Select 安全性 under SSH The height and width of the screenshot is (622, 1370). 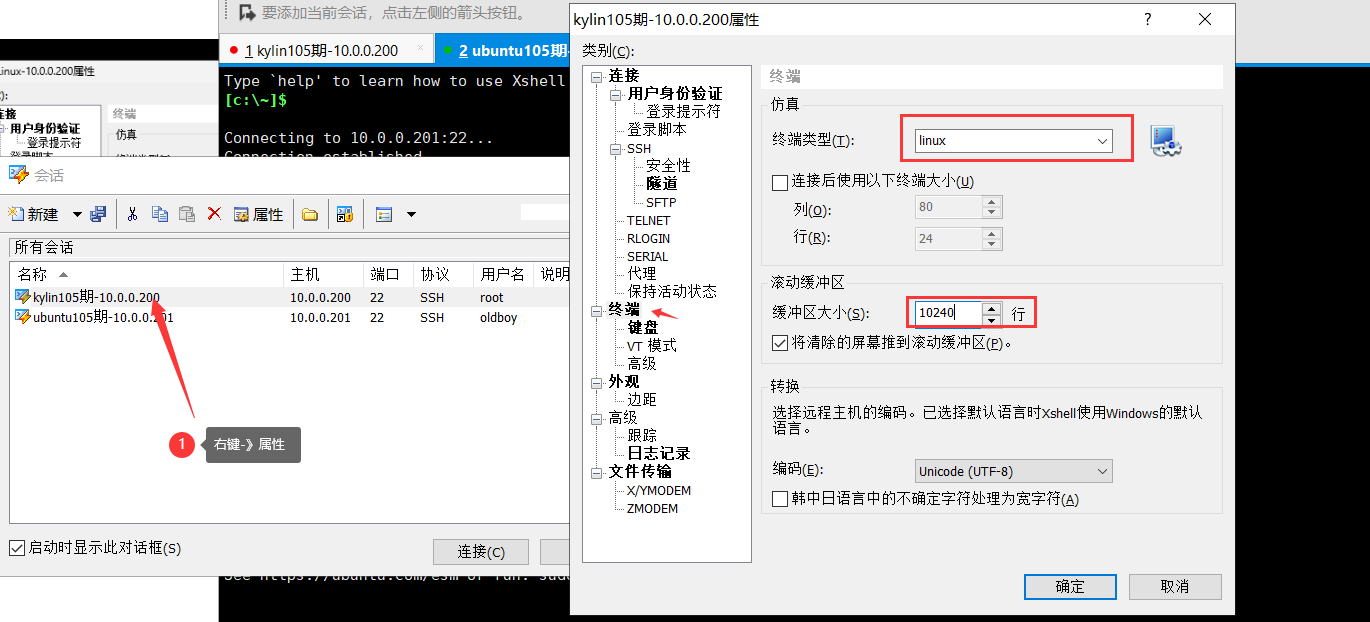pos(668,166)
